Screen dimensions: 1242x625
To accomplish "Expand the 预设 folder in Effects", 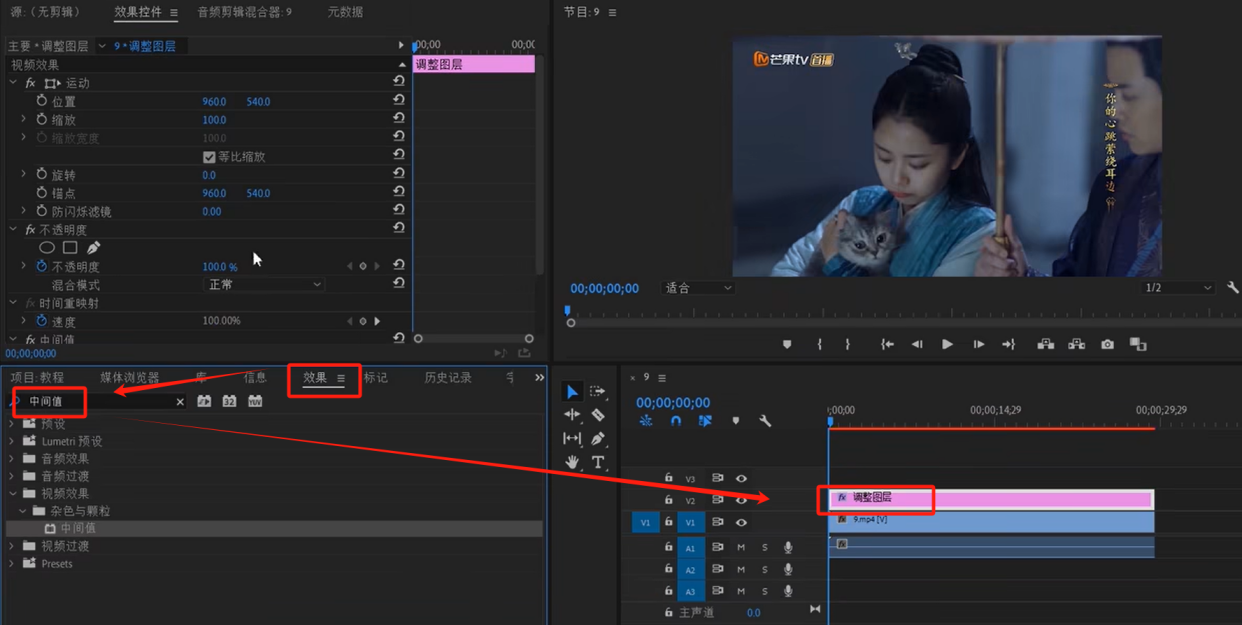I will point(12,424).
